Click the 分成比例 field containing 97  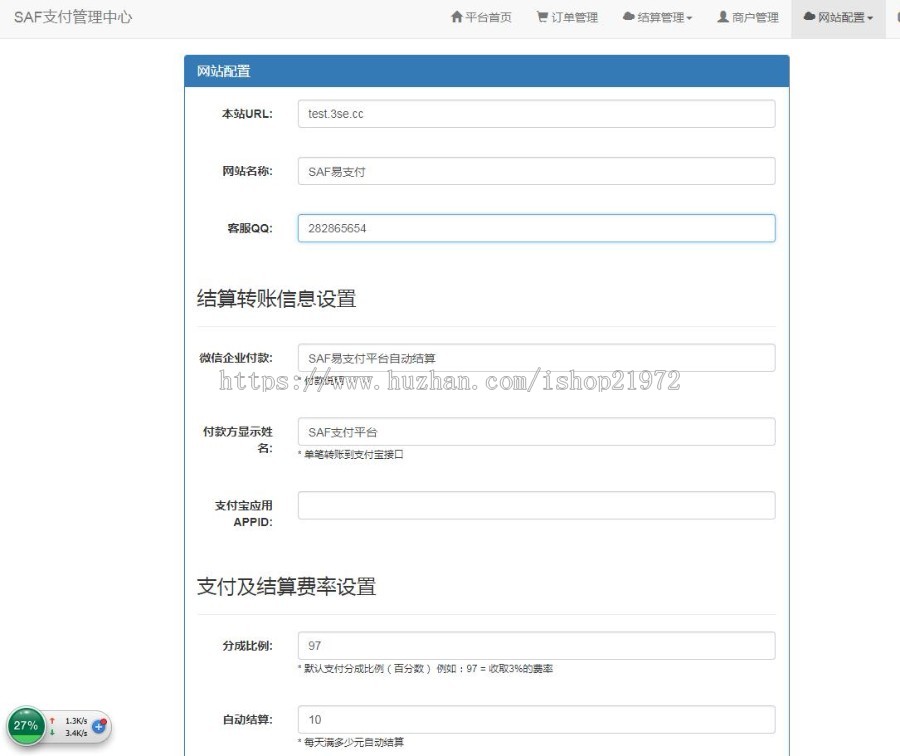click(536, 646)
